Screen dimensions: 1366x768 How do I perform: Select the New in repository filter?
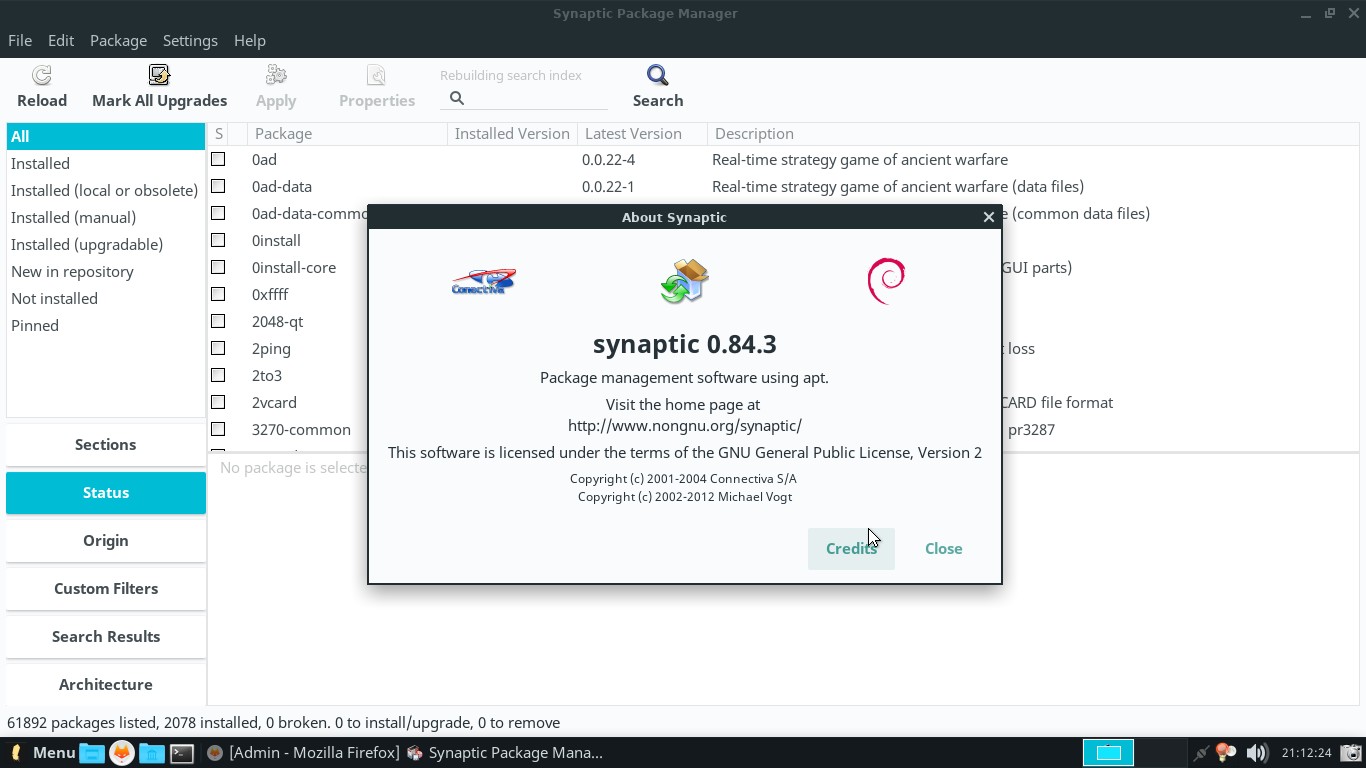click(x=106, y=272)
